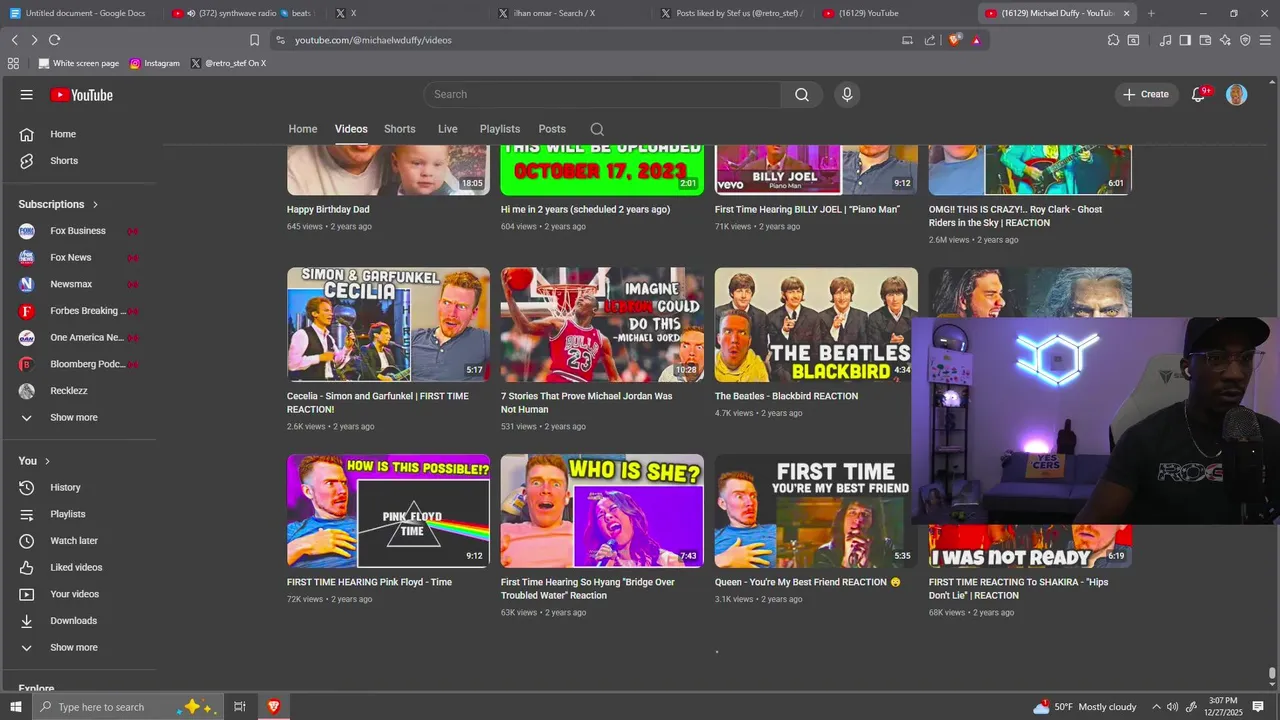Click the YouTube logo

tap(82, 95)
